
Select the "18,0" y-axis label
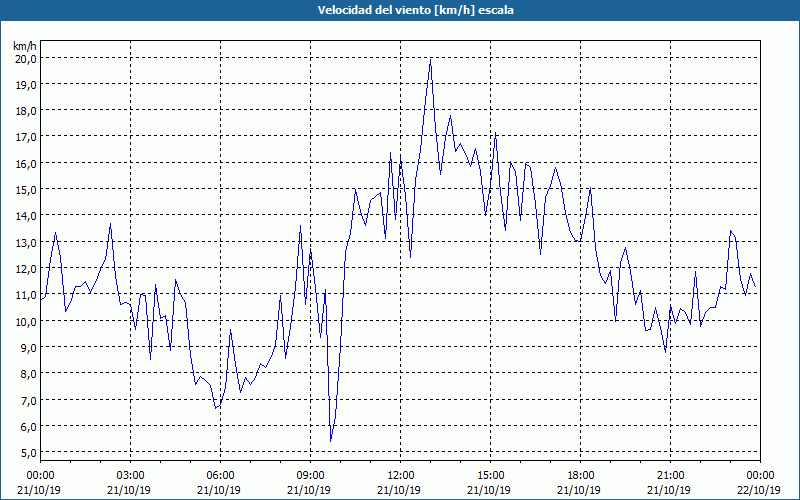(x=26, y=111)
